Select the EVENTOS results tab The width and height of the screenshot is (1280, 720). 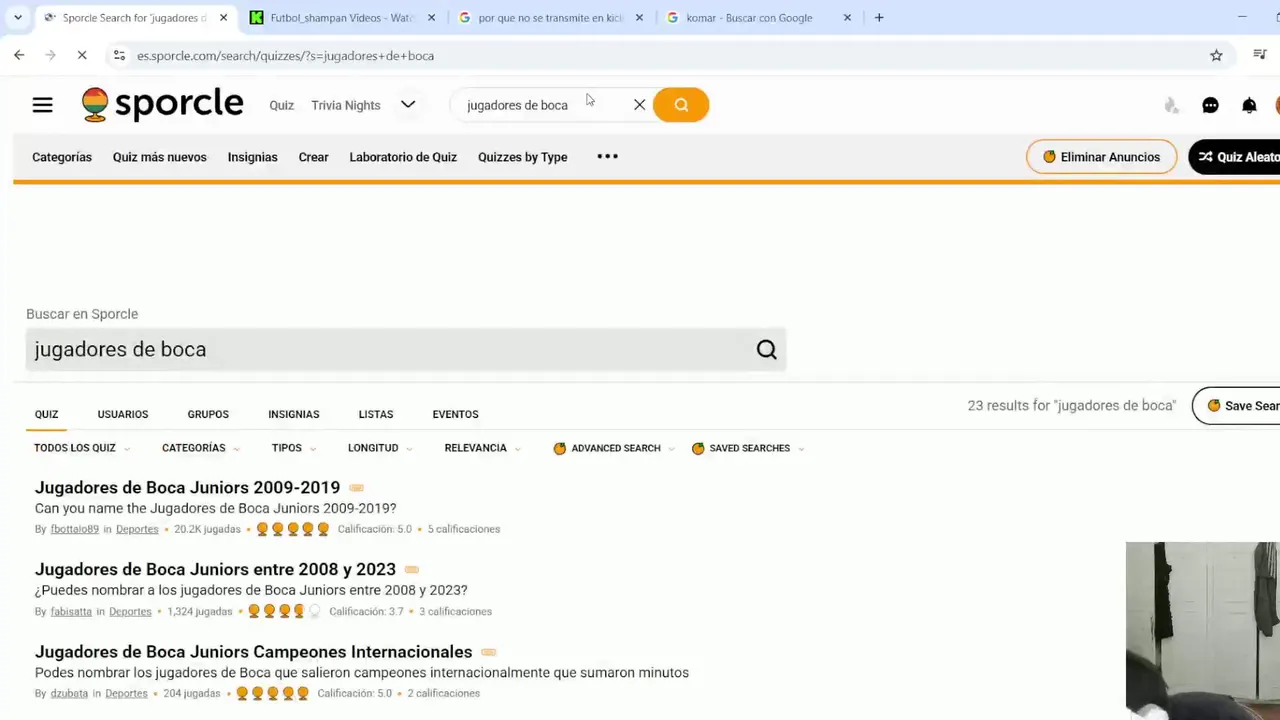click(455, 414)
